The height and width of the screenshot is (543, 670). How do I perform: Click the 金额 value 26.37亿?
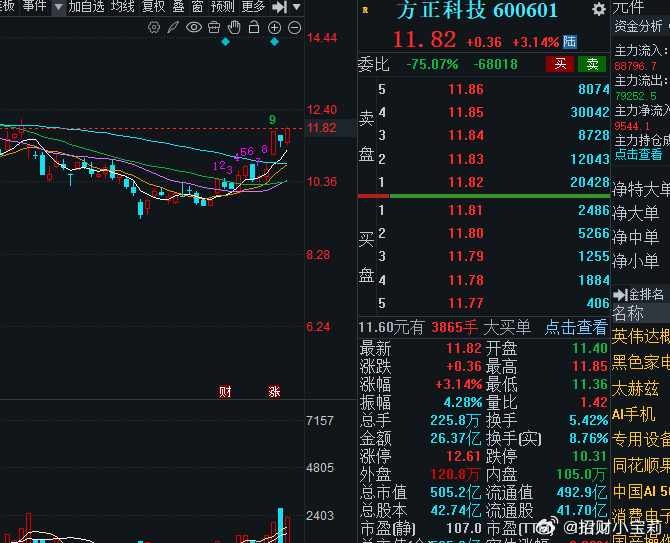pos(455,438)
